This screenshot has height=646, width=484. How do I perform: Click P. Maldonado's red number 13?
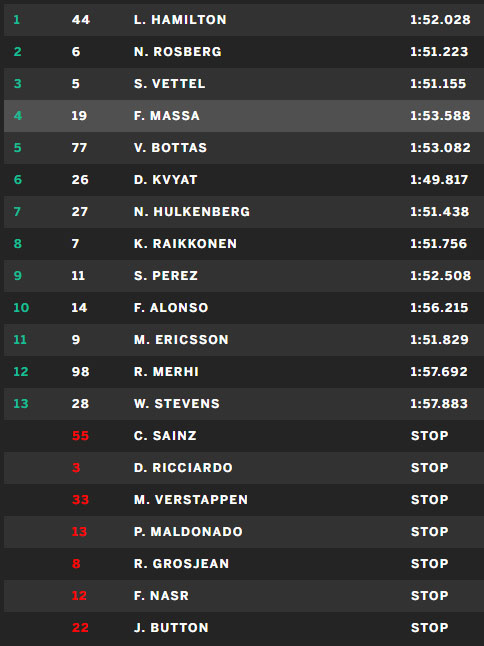(79, 531)
